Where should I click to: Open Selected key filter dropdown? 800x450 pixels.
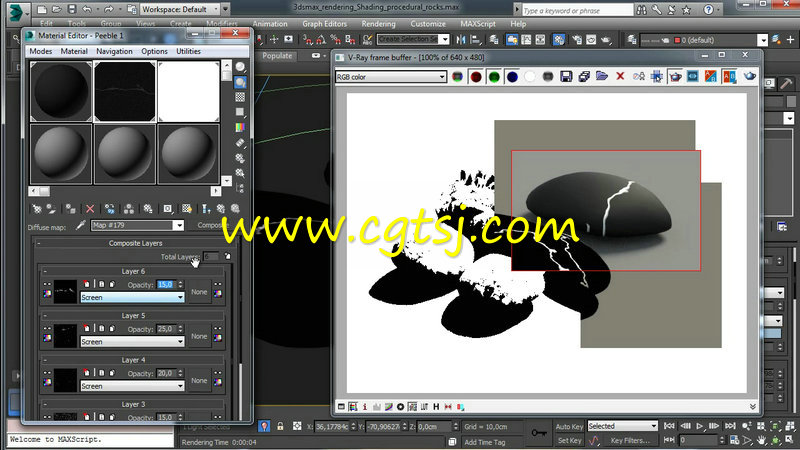click(622, 426)
